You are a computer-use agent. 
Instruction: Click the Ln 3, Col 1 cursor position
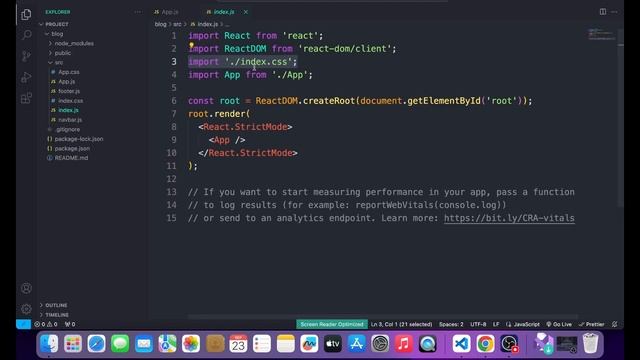401,324
